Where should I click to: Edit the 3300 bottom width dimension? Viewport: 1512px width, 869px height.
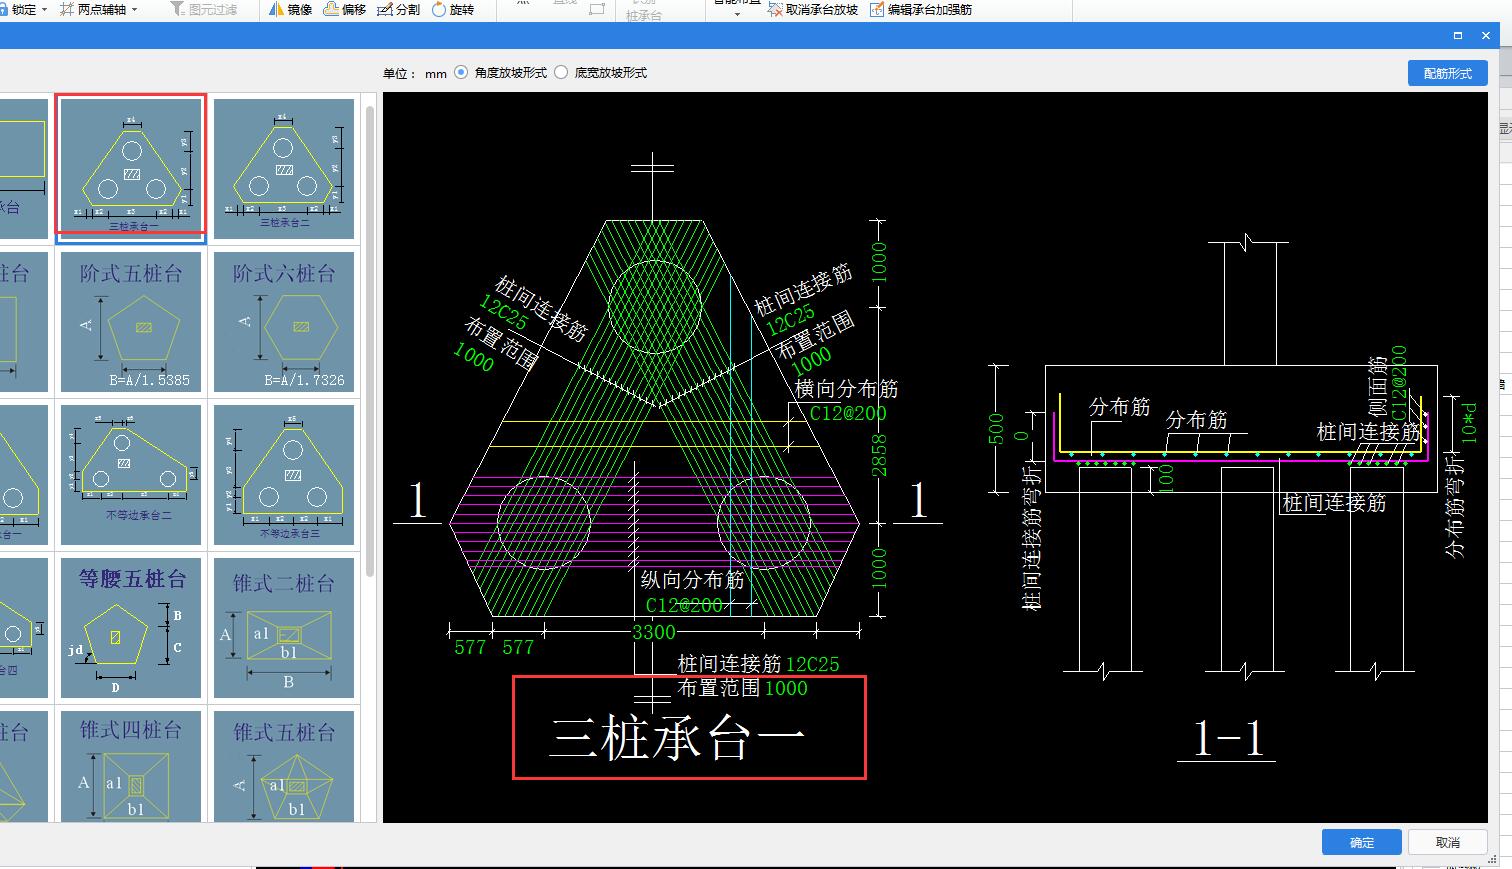(x=653, y=632)
